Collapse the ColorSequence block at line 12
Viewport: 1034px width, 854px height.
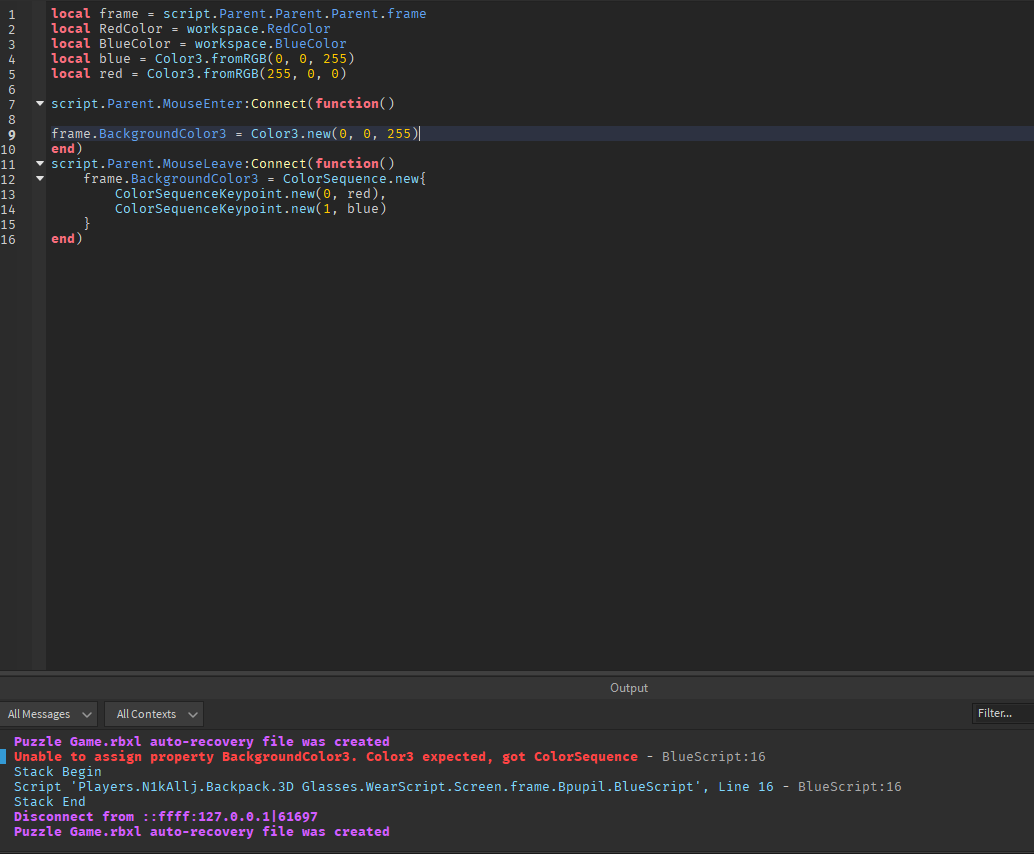39,178
